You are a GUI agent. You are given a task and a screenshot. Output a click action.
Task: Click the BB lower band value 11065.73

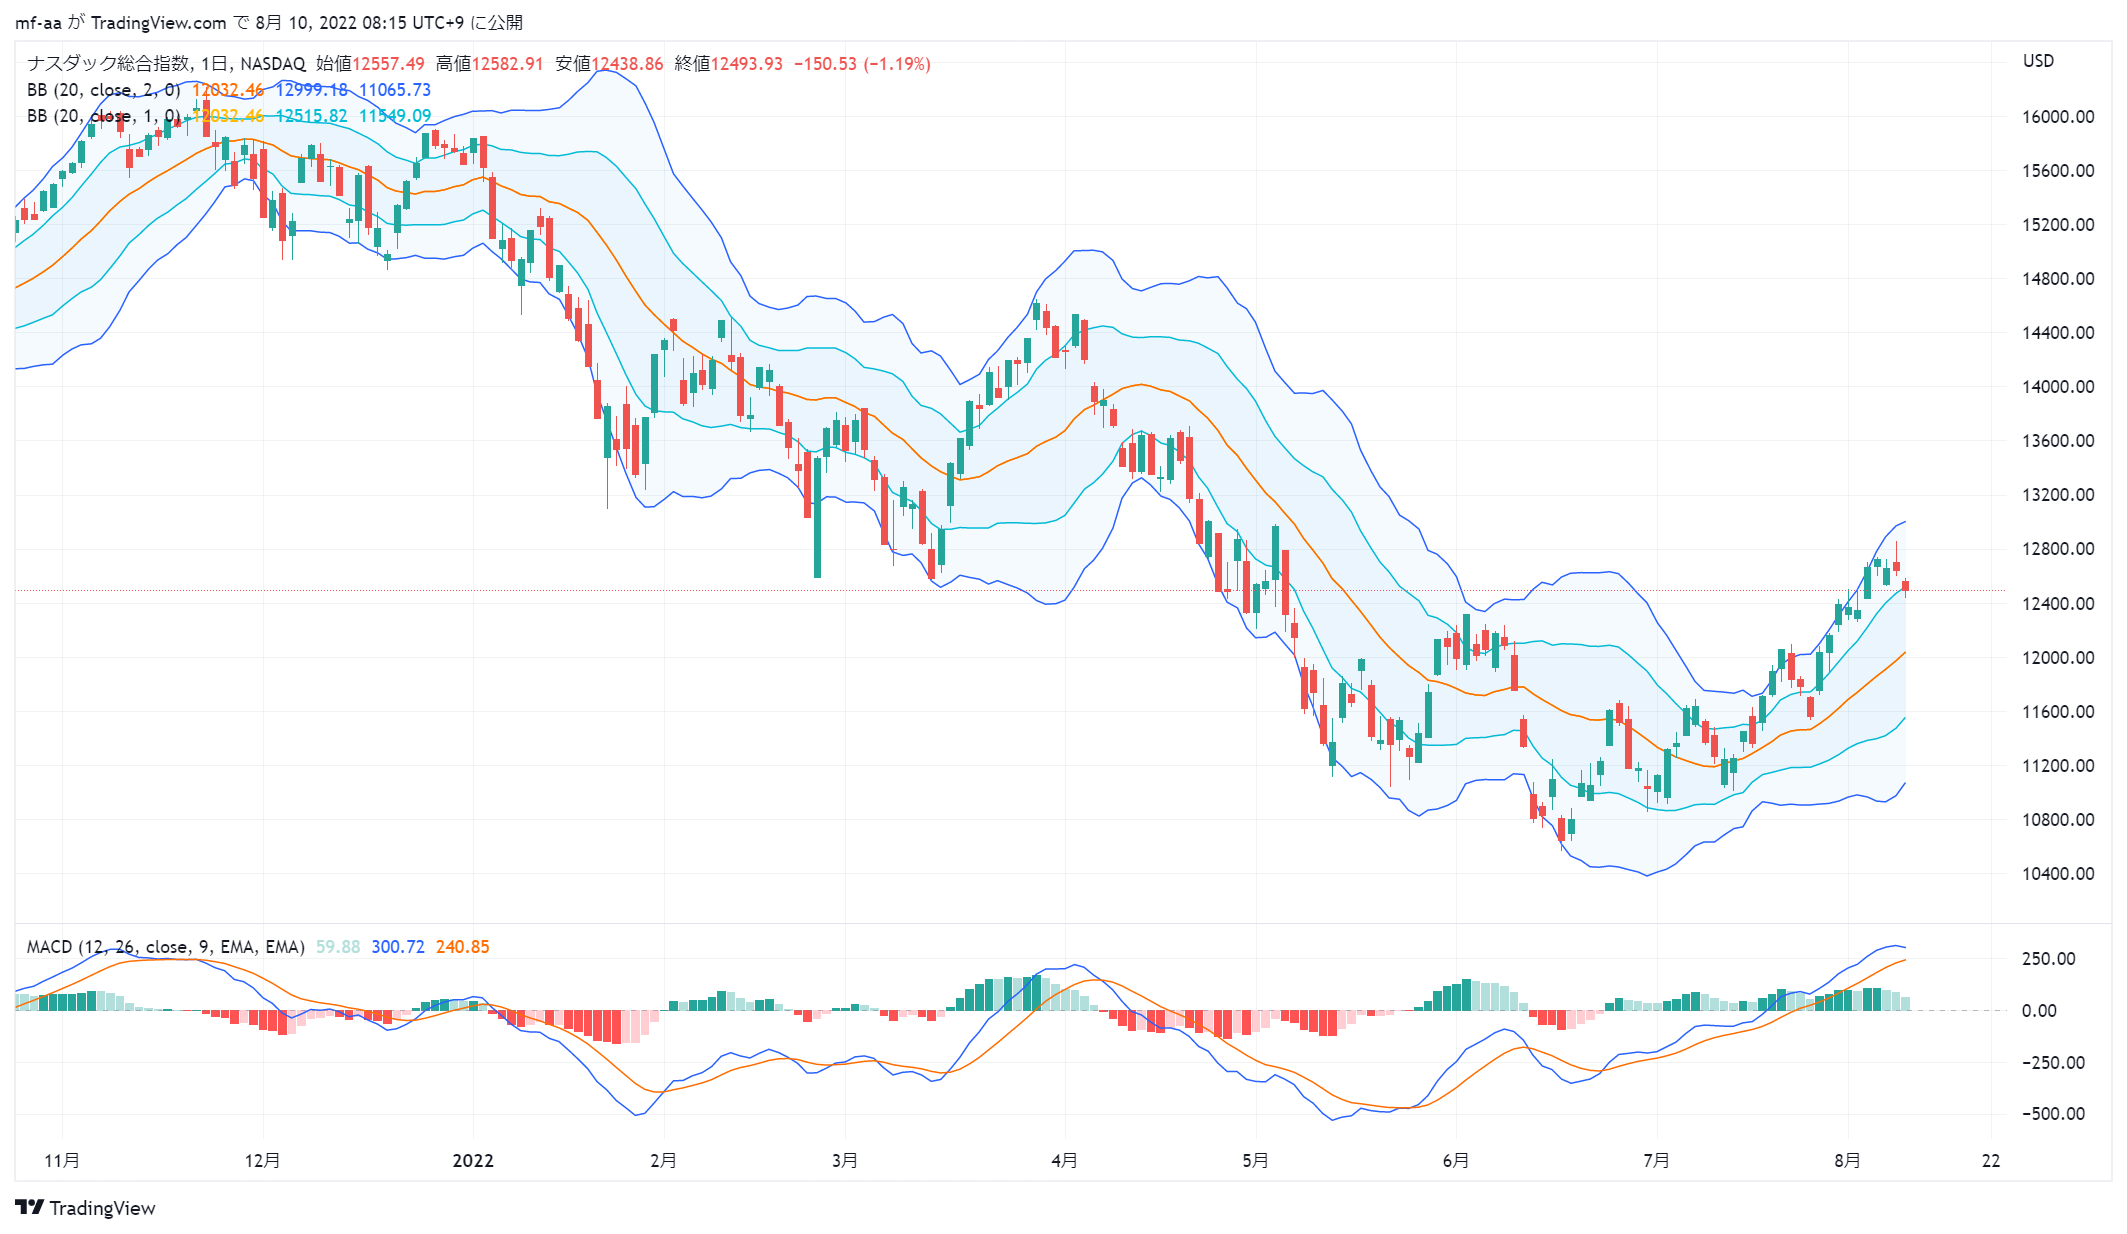tap(395, 90)
